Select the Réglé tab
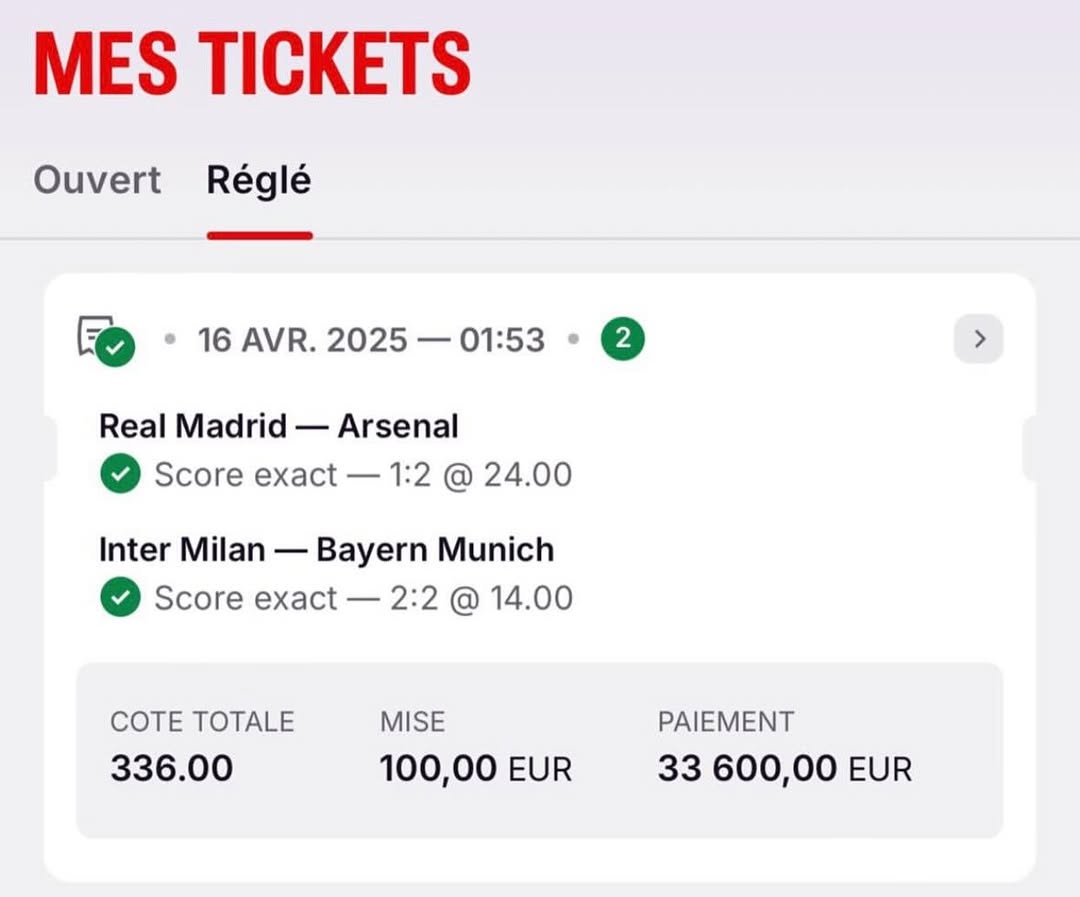Screen dimensions: 1080x897 pos(259,181)
